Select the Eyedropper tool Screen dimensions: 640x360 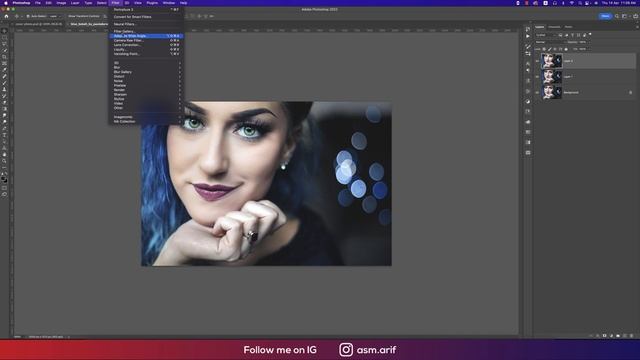[x=4, y=70]
